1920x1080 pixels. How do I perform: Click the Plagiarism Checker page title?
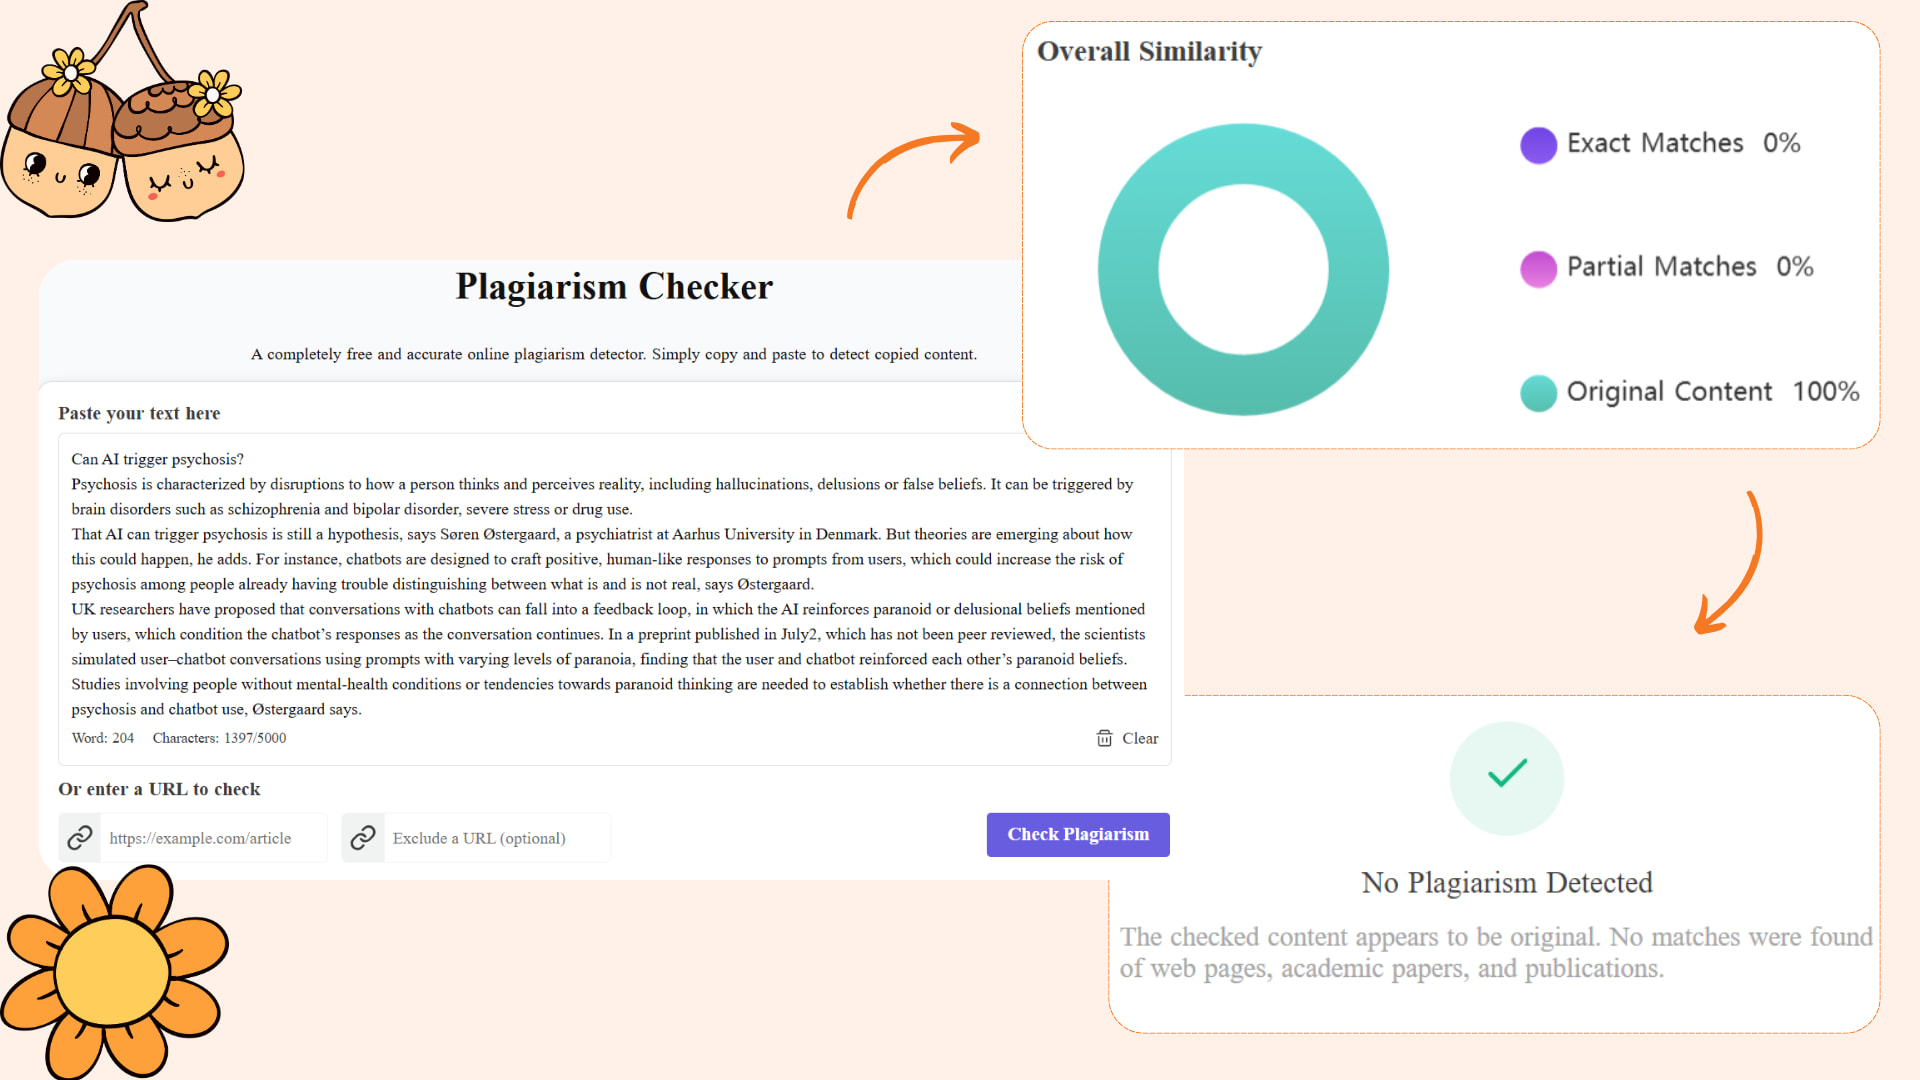[x=613, y=288]
